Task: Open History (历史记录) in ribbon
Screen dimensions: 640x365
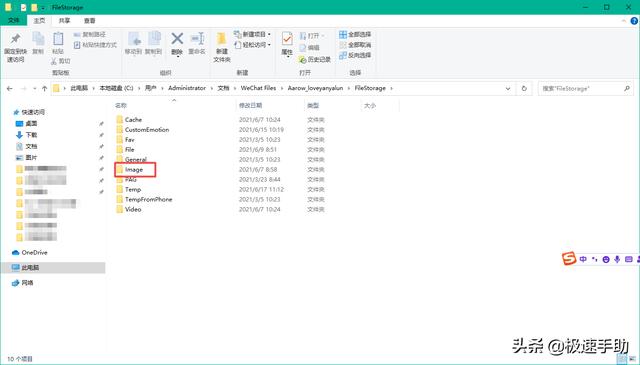Action: (x=315, y=60)
